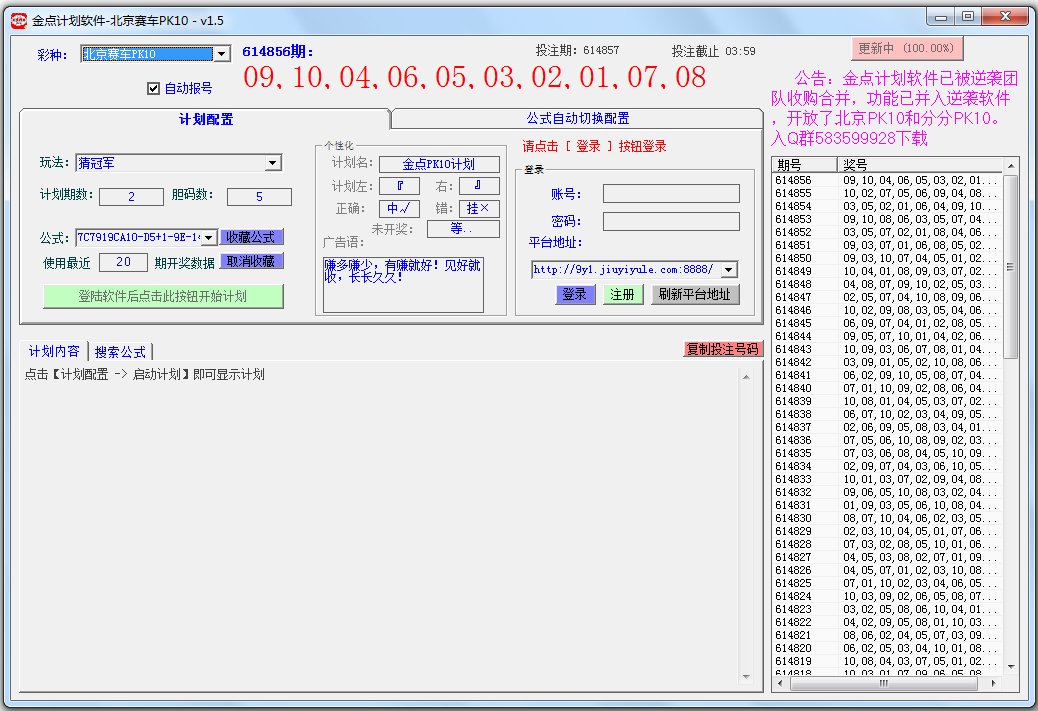Click the 账号 account input field
The width and height of the screenshot is (1038, 711).
pos(671,194)
